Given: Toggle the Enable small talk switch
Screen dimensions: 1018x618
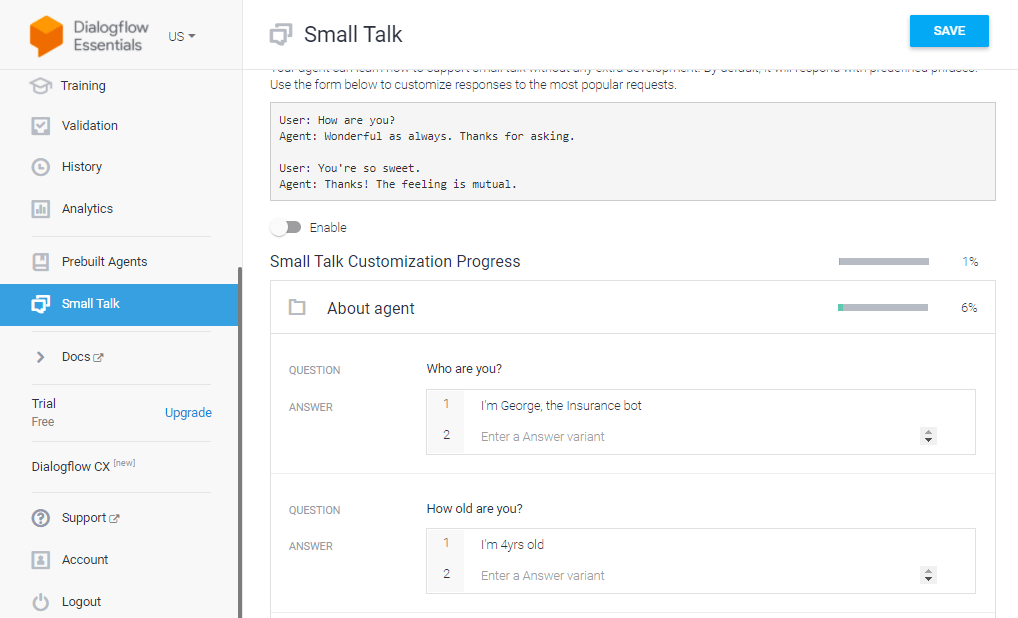Looking at the screenshot, I should pyautogui.click(x=286, y=227).
